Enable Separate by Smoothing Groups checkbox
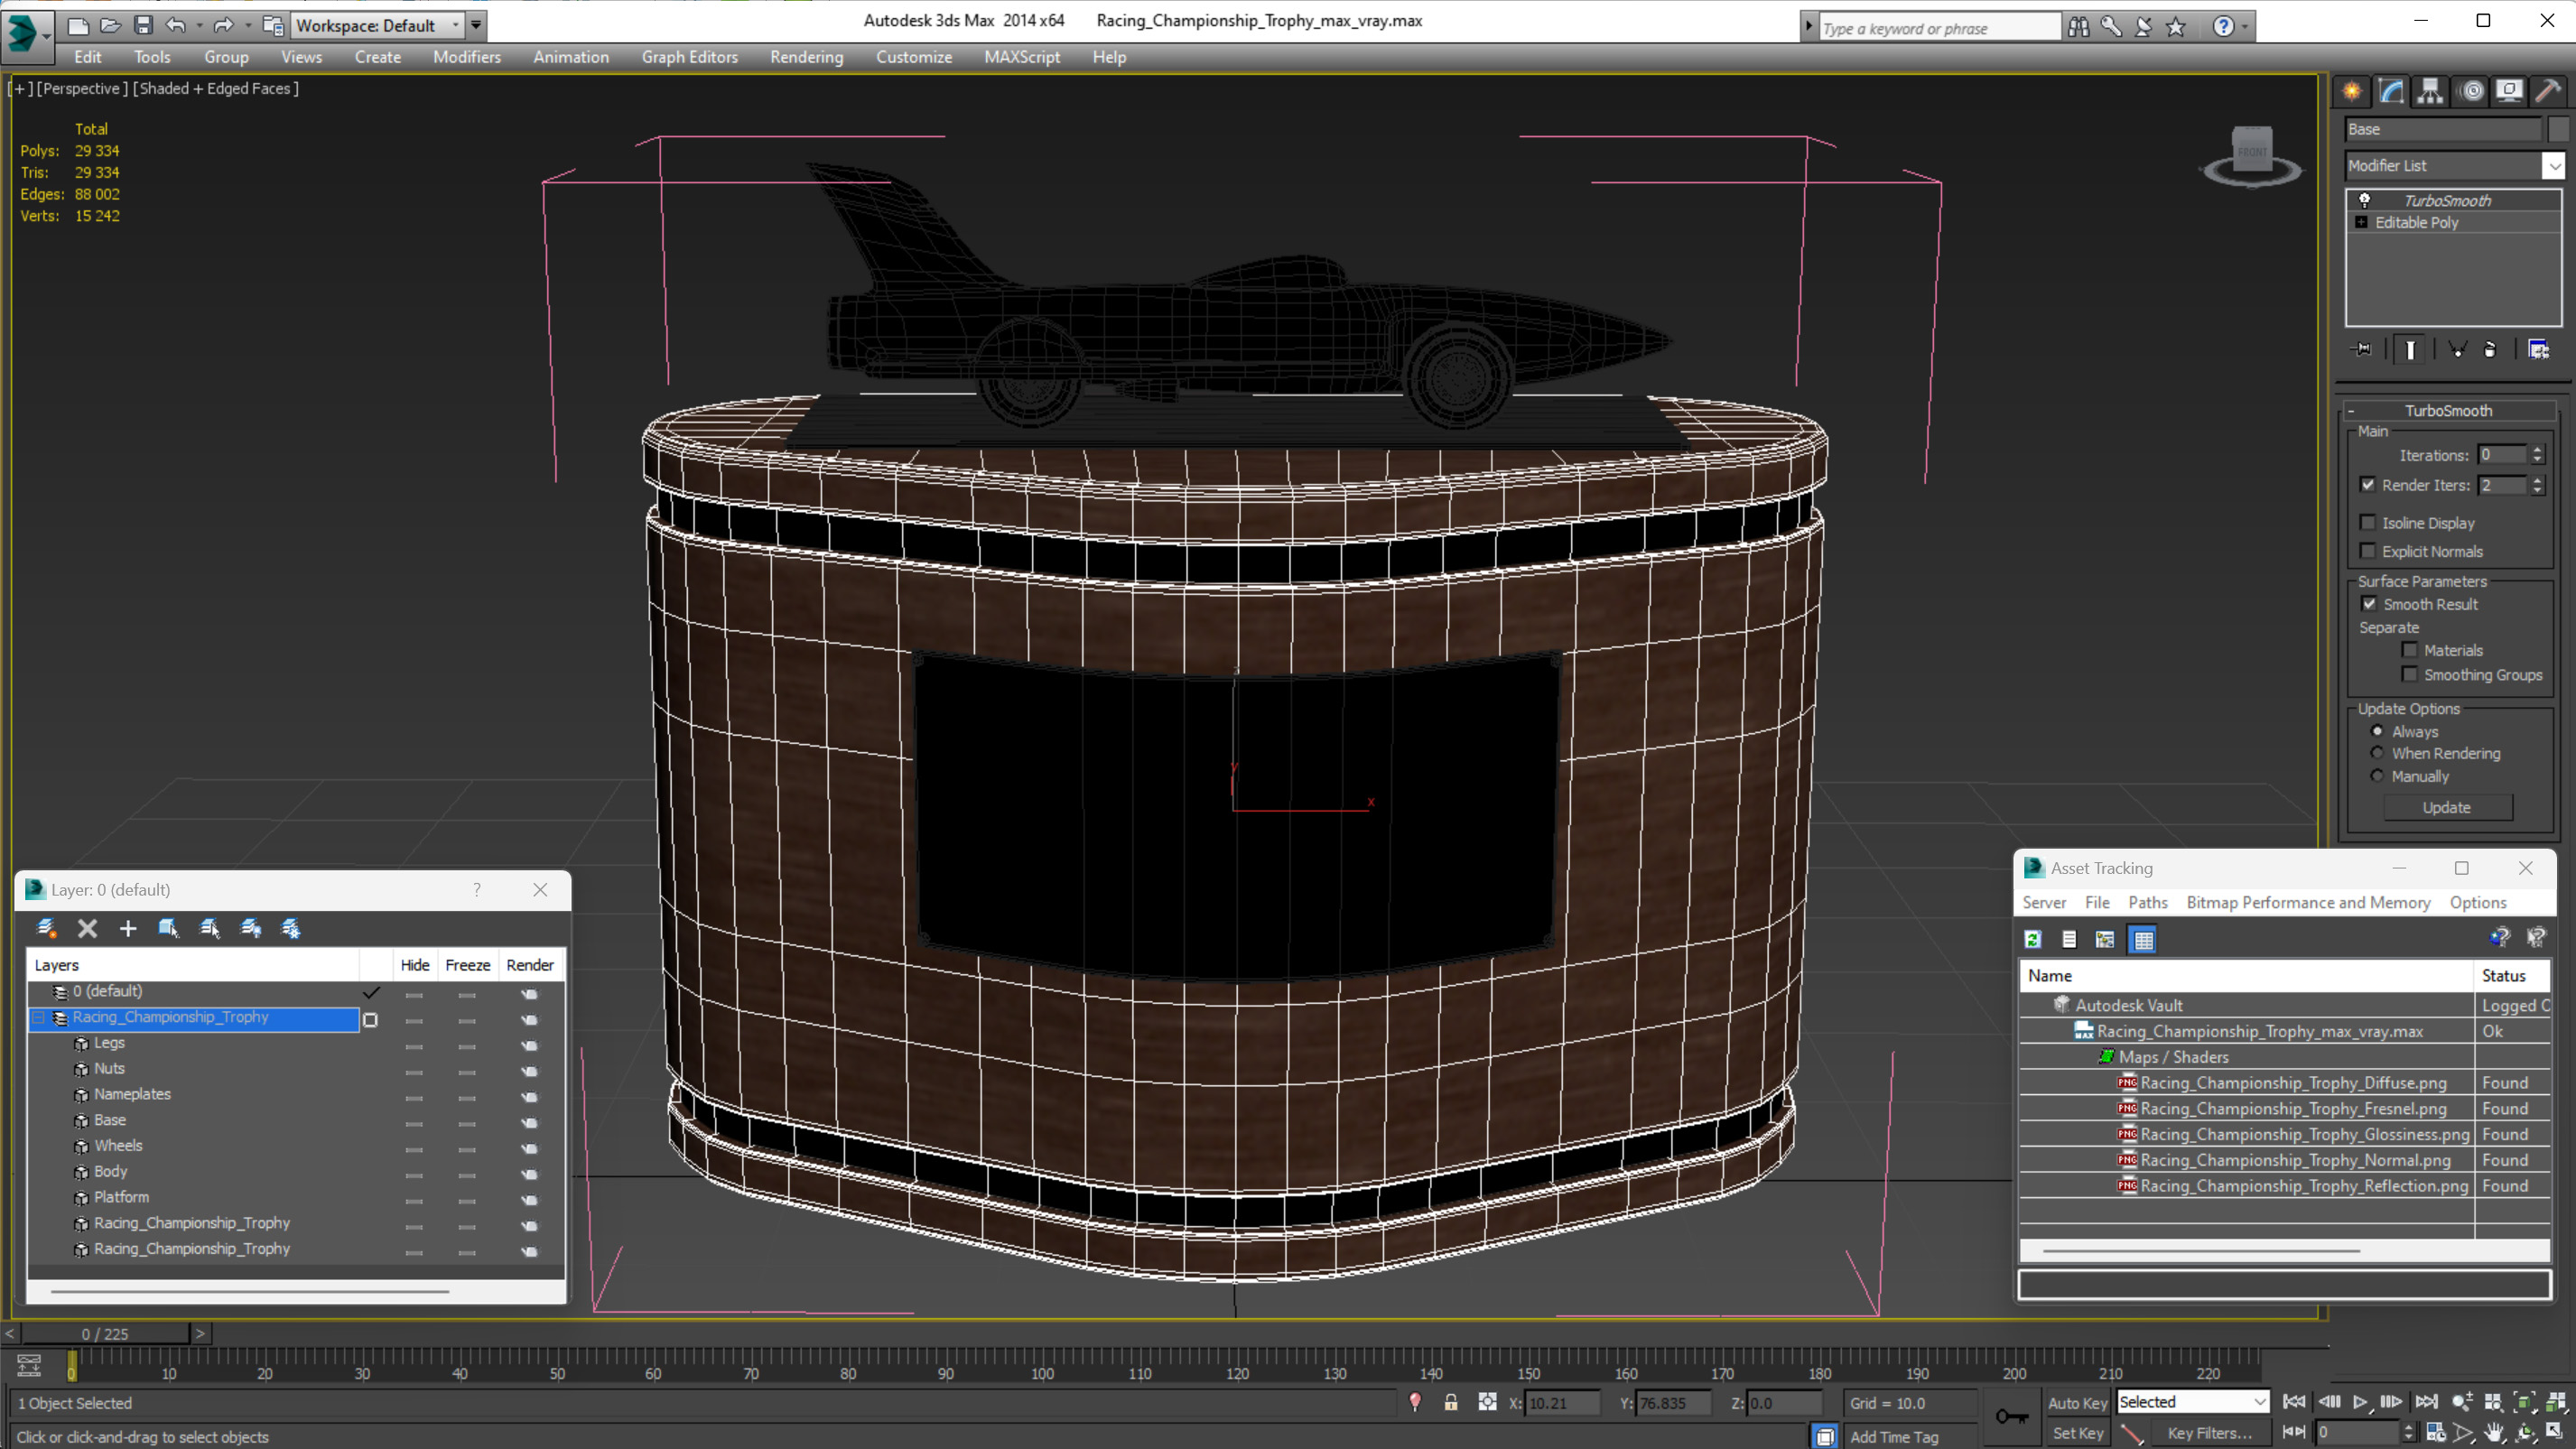Viewport: 2576px width, 1449px height. tap(2409, 674)
